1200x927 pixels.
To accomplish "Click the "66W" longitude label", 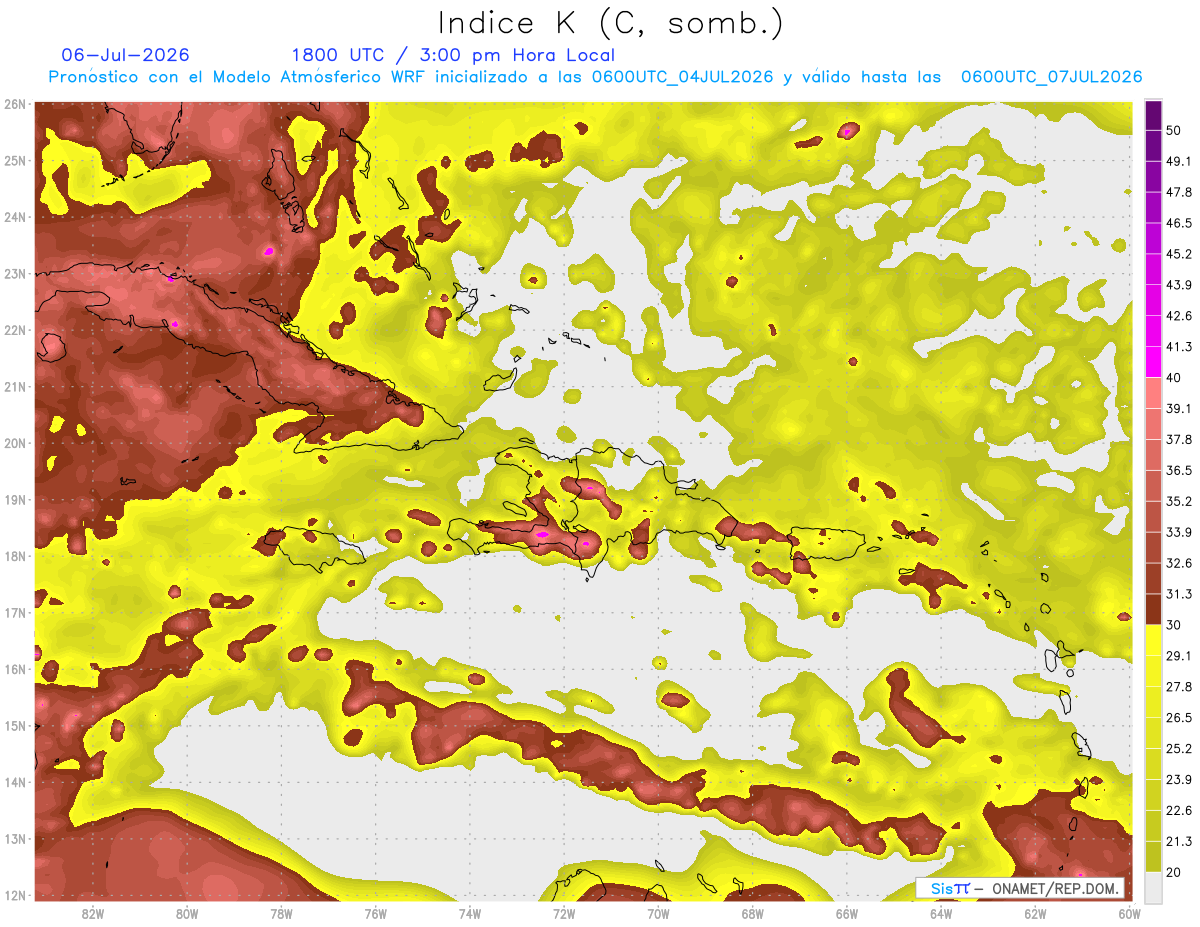I will tap(847, 914).
